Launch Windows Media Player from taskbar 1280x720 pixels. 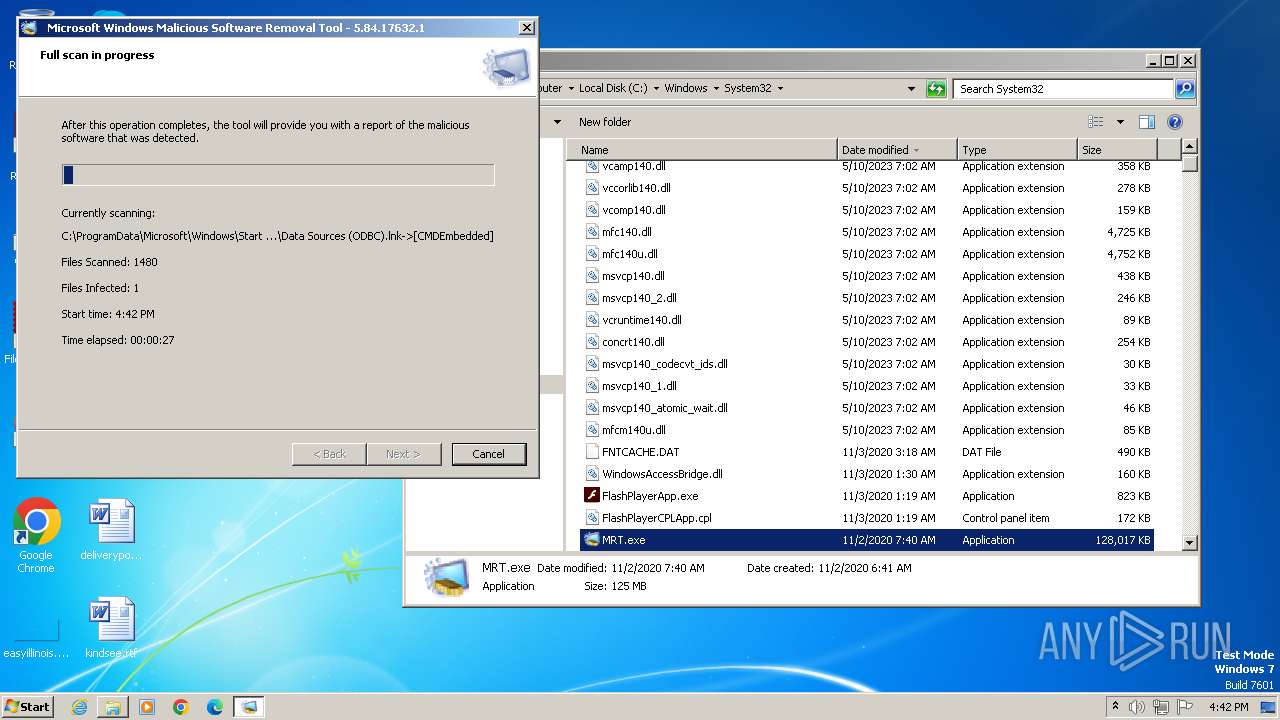pos(147,707)
